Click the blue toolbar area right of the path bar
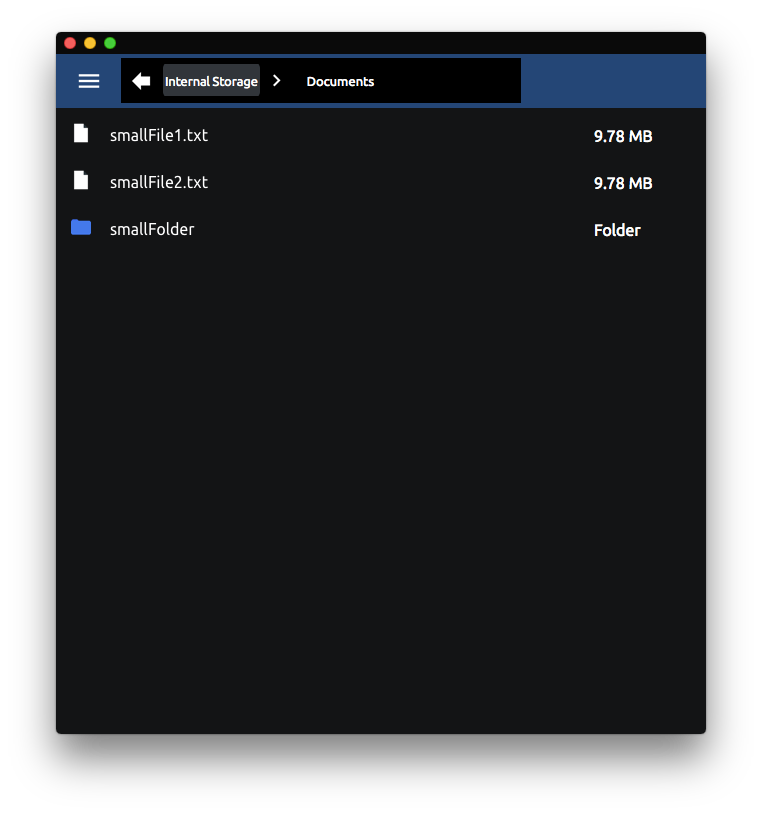This screenshot has width=762, height=814. point(612,81)
